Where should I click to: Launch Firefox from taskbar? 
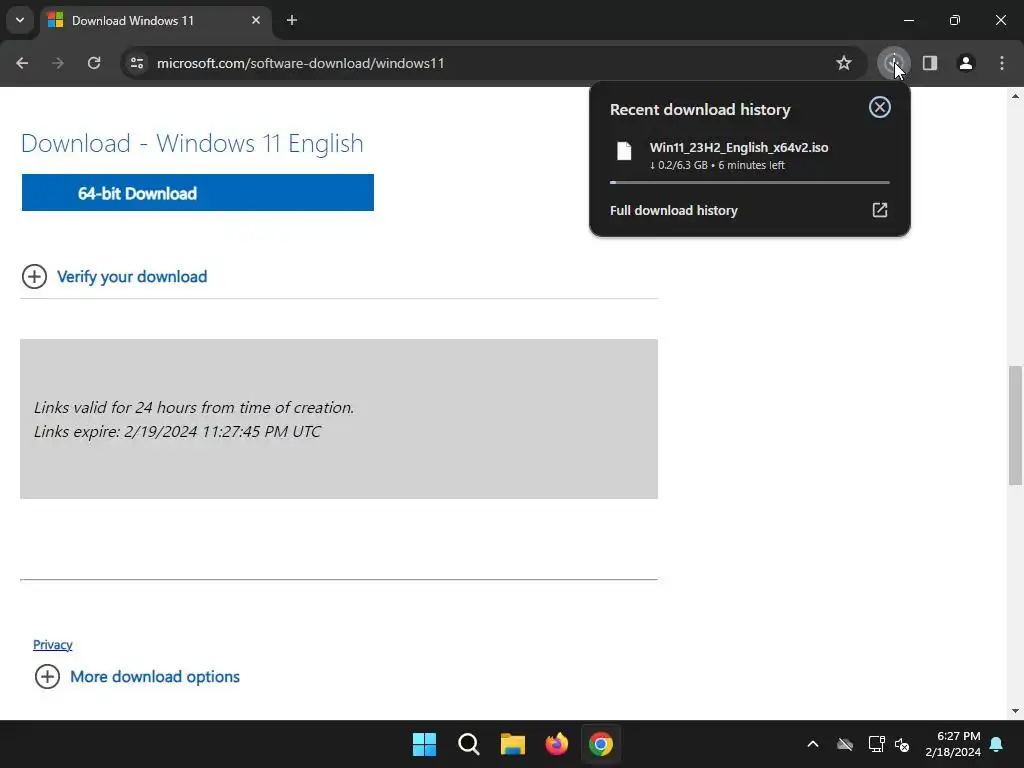[556, 744]
